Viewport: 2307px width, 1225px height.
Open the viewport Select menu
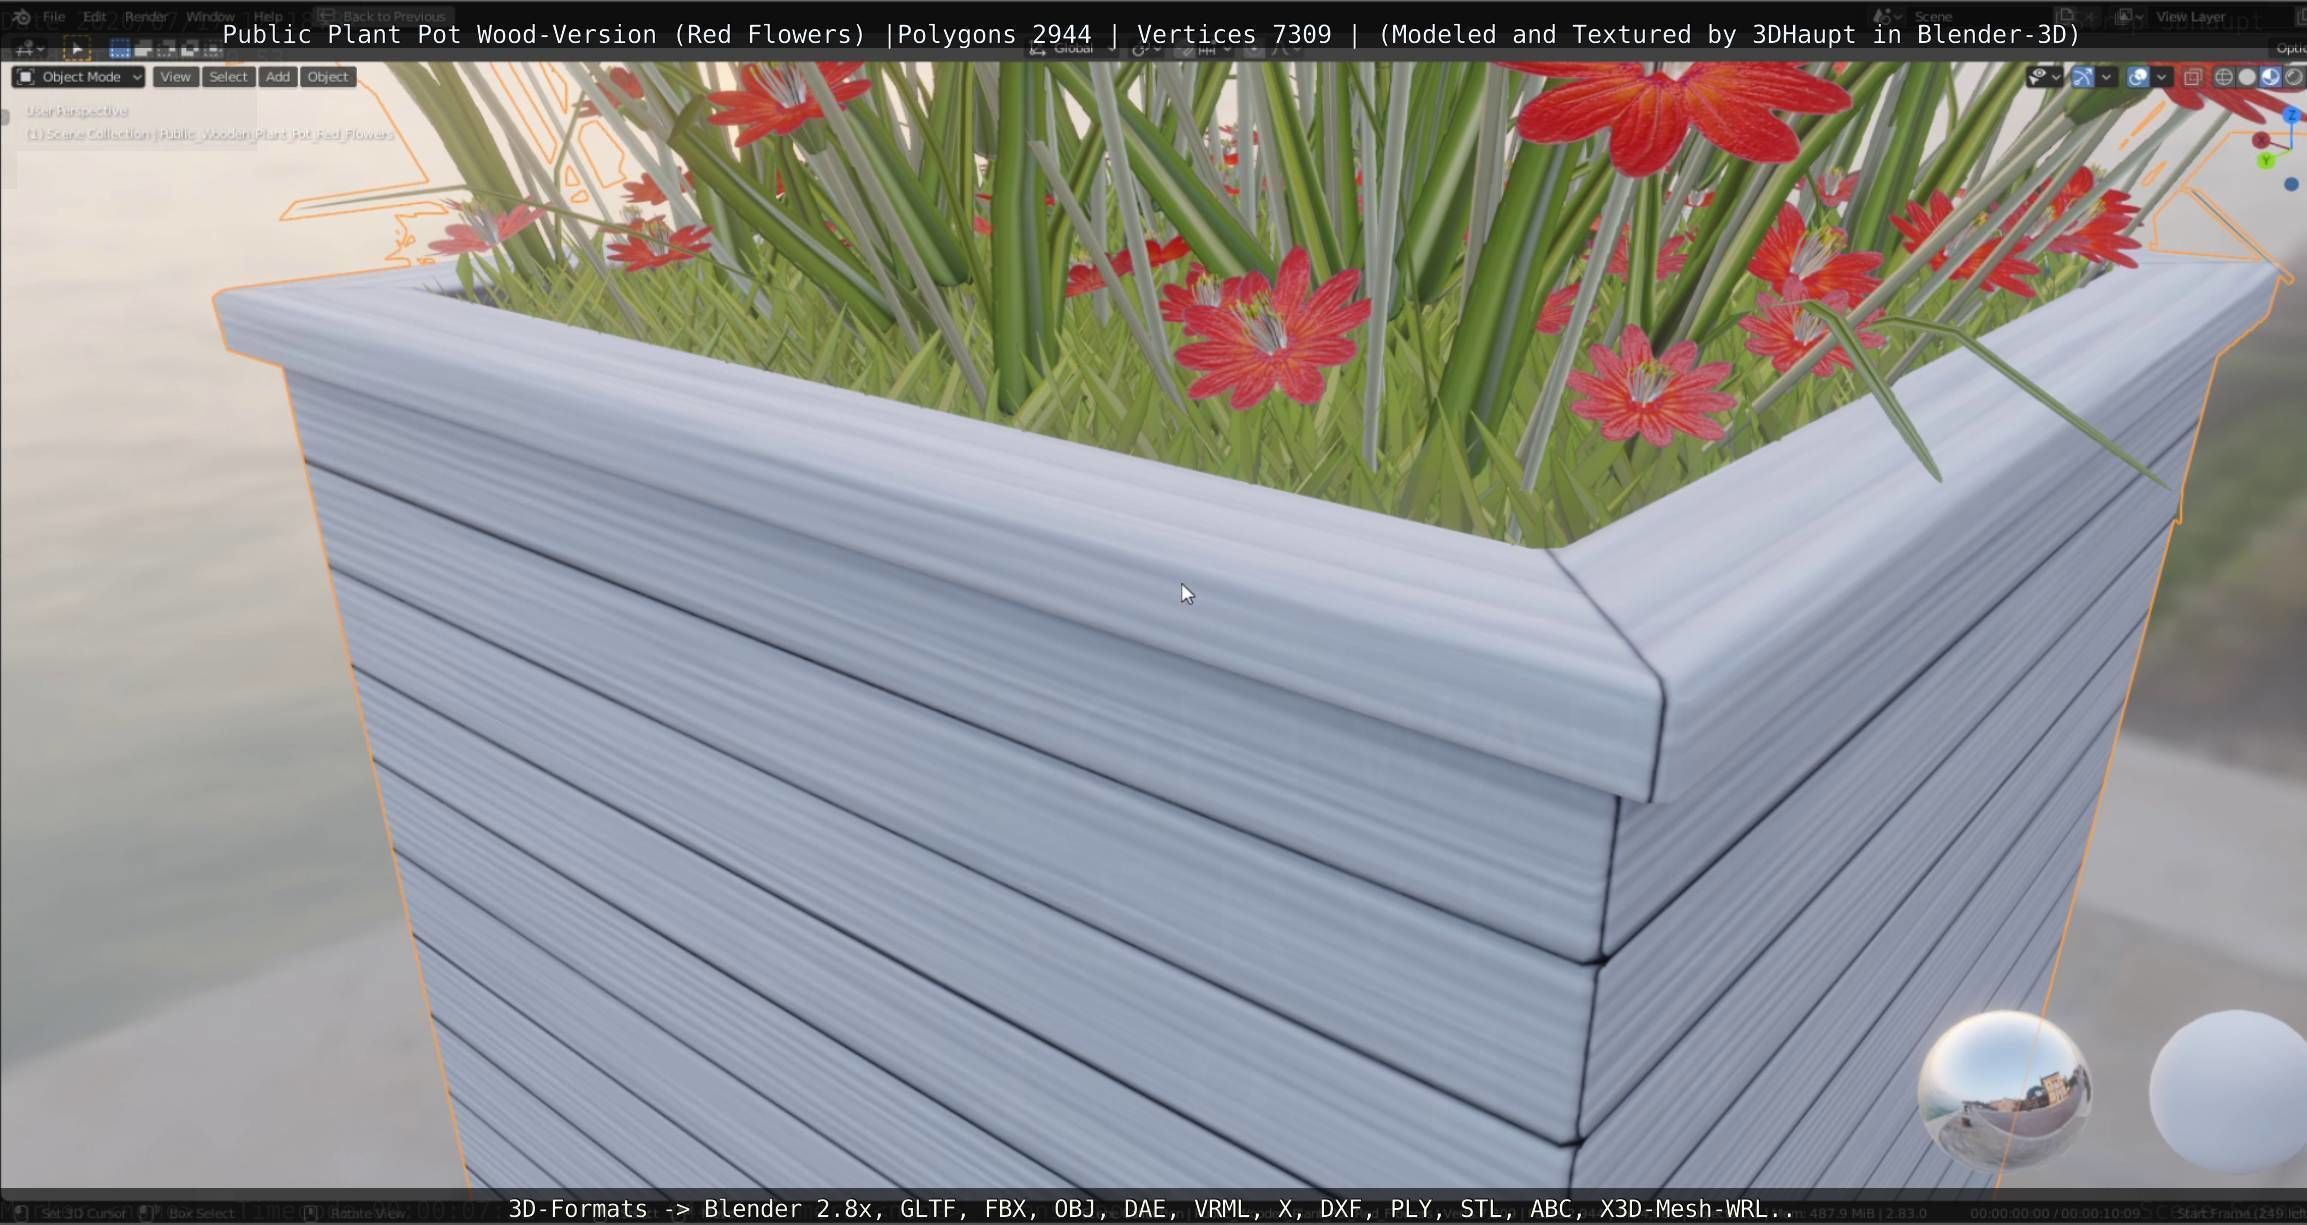[228, 77]
